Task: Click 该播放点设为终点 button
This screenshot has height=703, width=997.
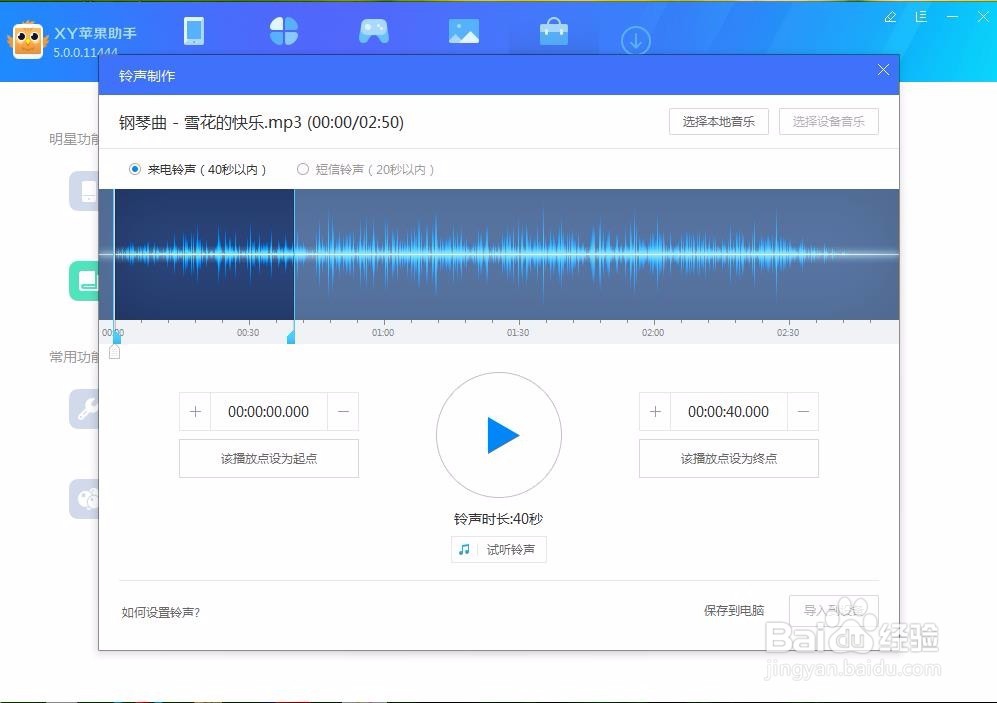Action: (729, 458)
